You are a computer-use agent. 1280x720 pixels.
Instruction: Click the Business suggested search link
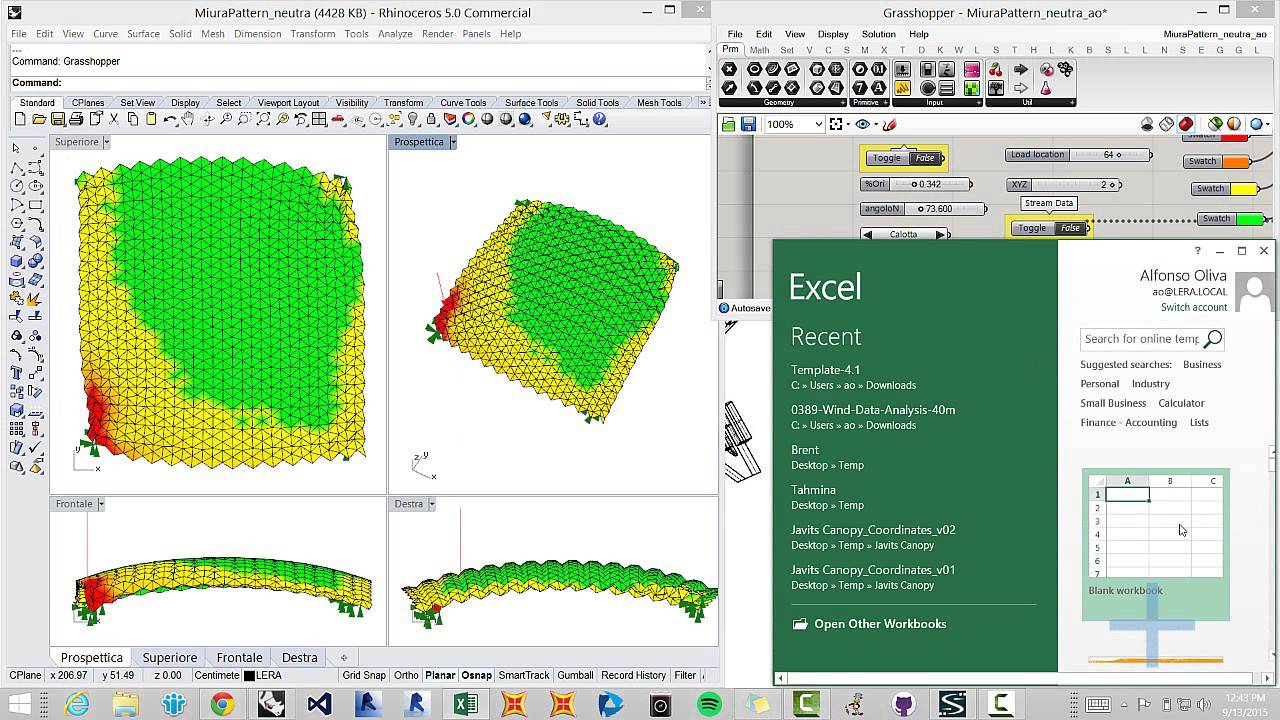pos(1202,364)
